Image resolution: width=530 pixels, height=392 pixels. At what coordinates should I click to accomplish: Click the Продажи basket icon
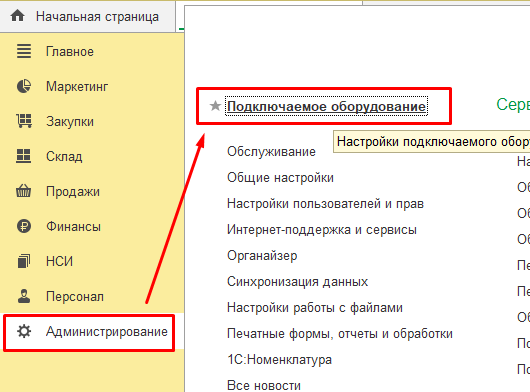coord(24,191)
